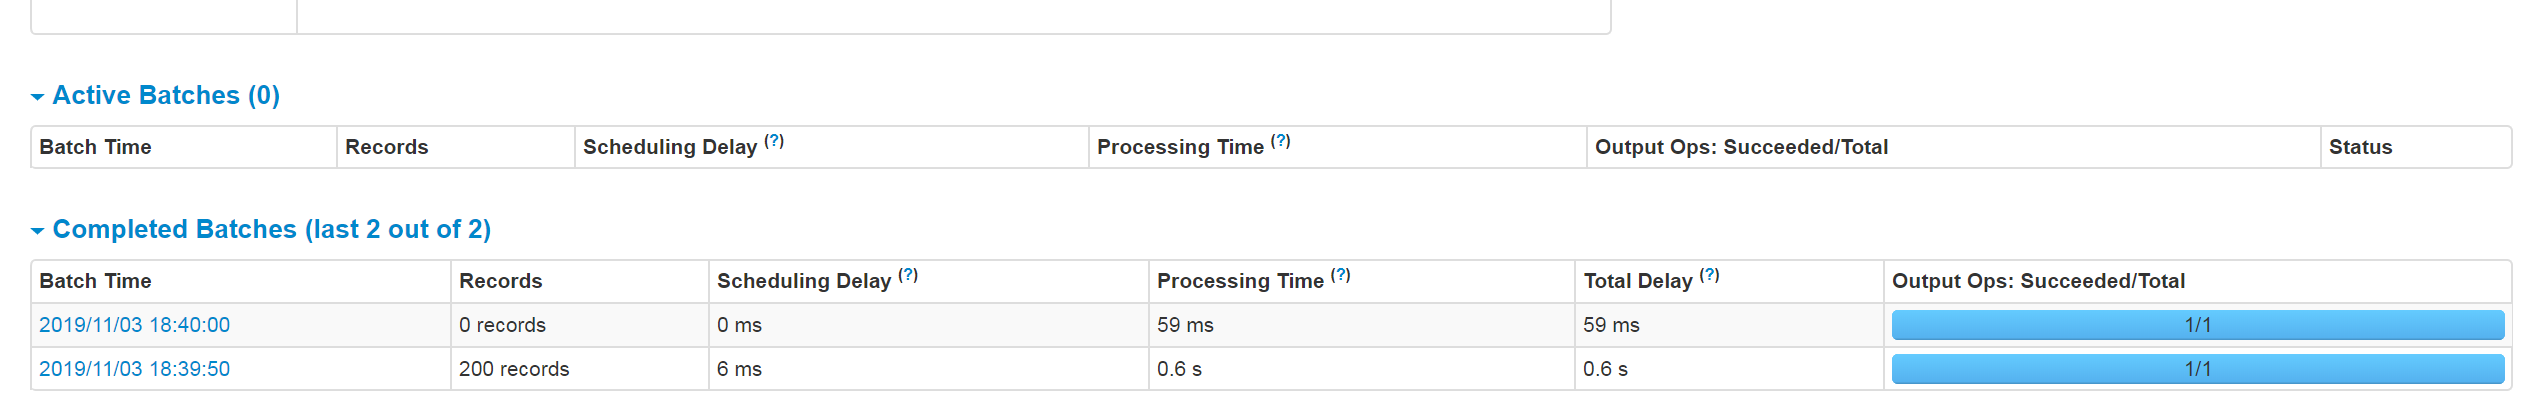Click Total Delay column header
2524x409 pixels.
click(x=1638, y=281)
